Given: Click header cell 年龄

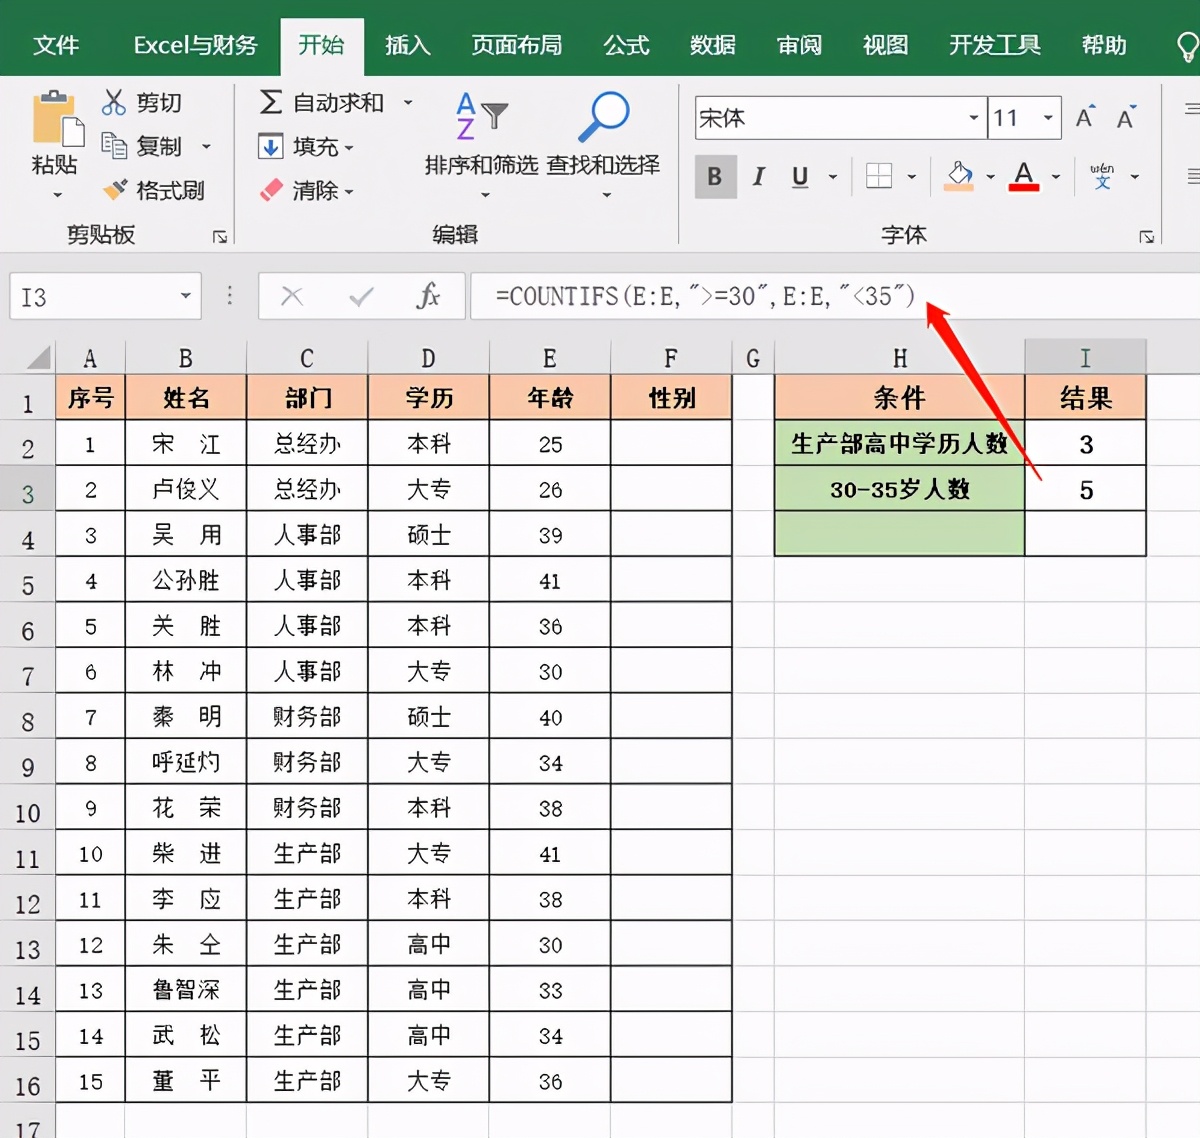Looking at the screenshot, I should pos(550,398).
